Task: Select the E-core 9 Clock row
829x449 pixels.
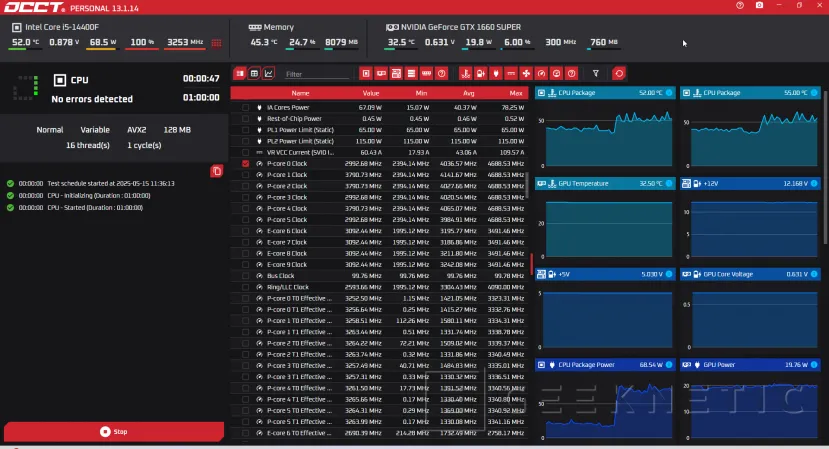Action: point(379,264)
